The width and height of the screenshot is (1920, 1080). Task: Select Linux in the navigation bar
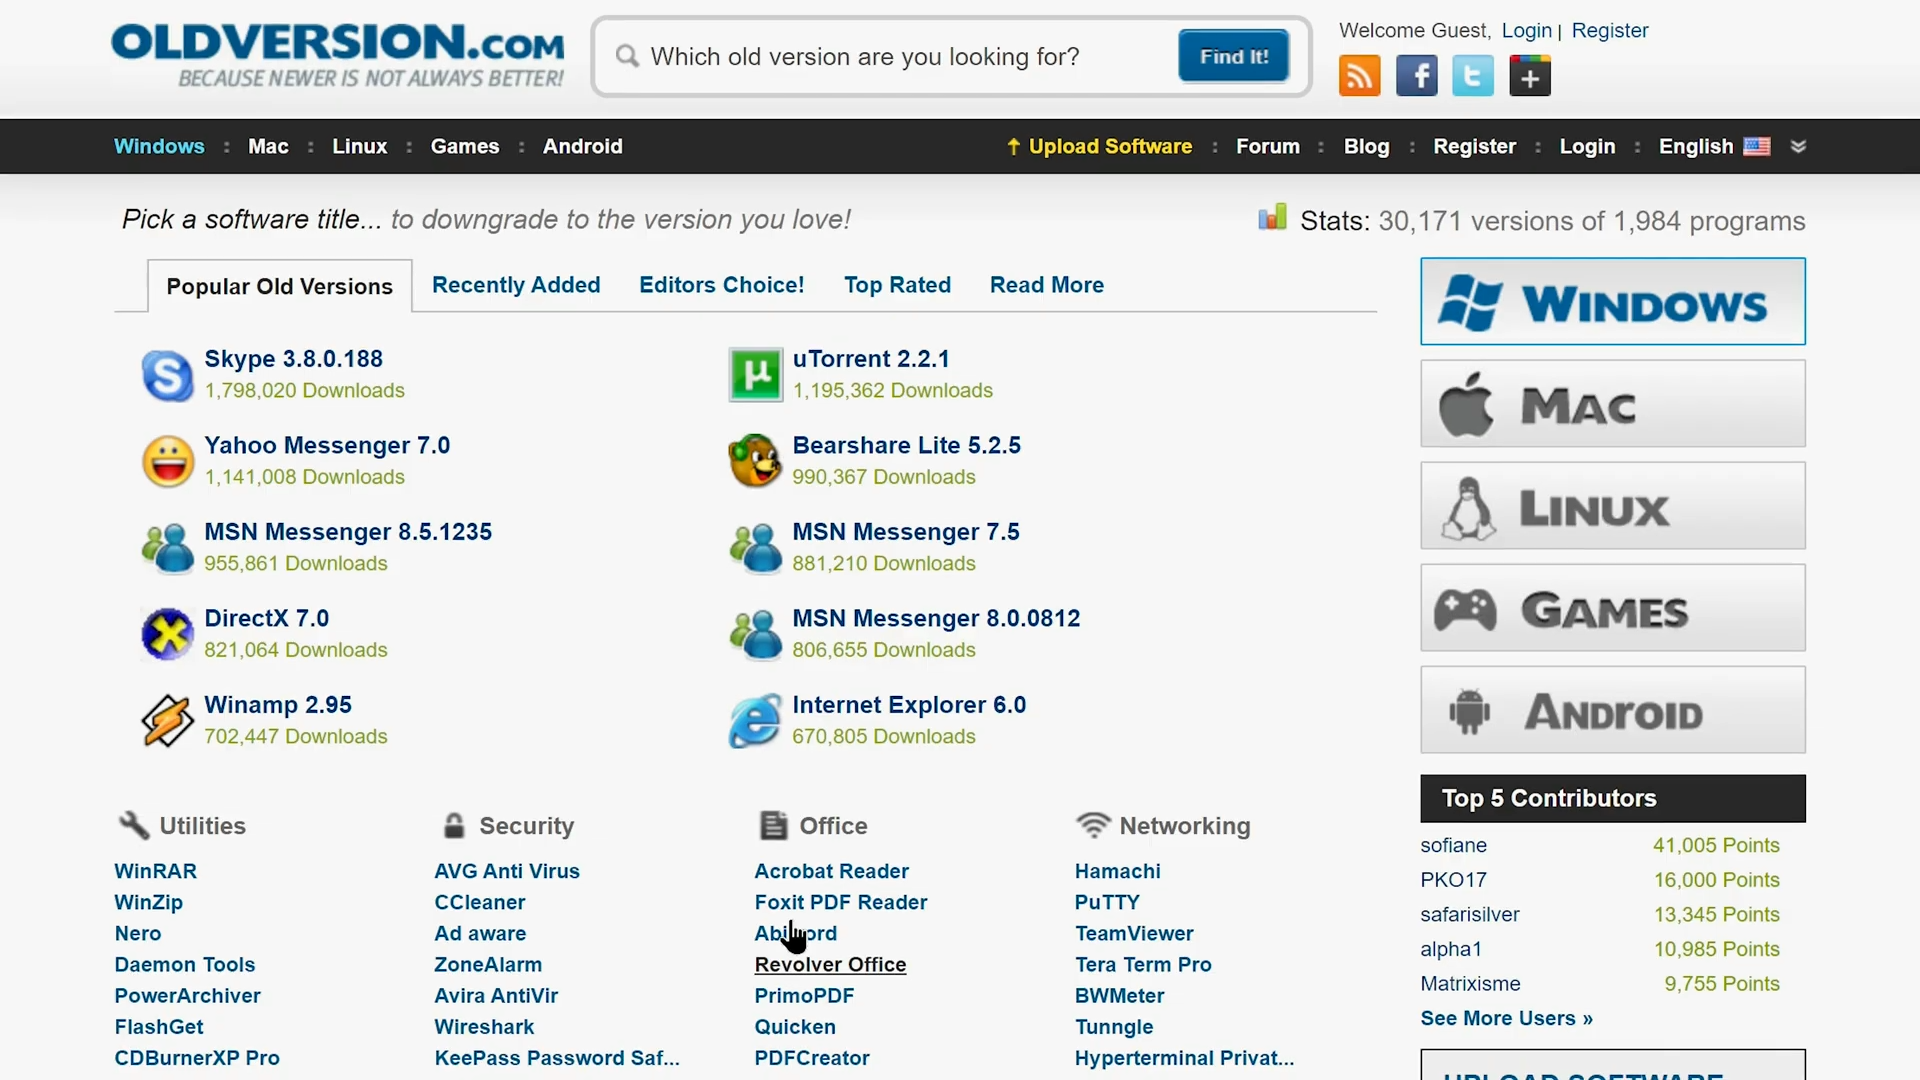359,146
